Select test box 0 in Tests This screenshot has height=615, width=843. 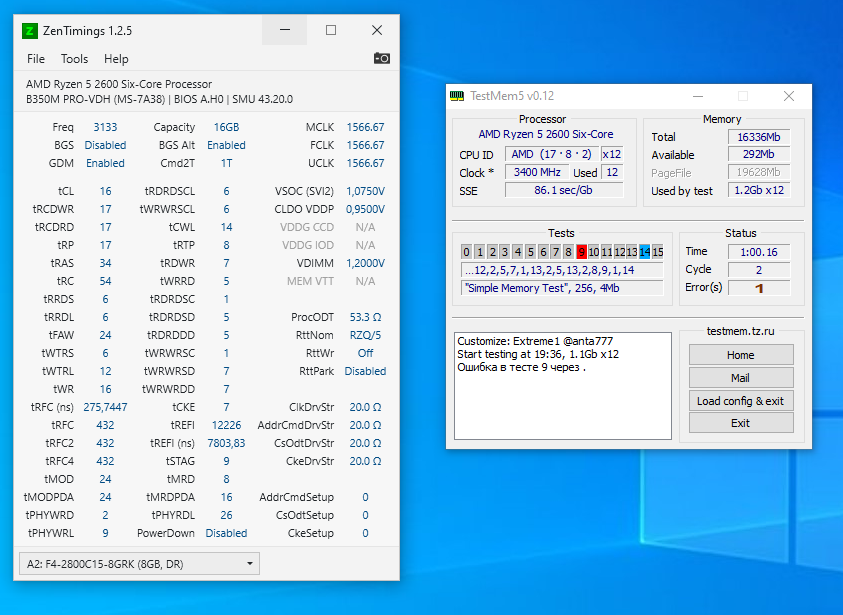(466, 252)
